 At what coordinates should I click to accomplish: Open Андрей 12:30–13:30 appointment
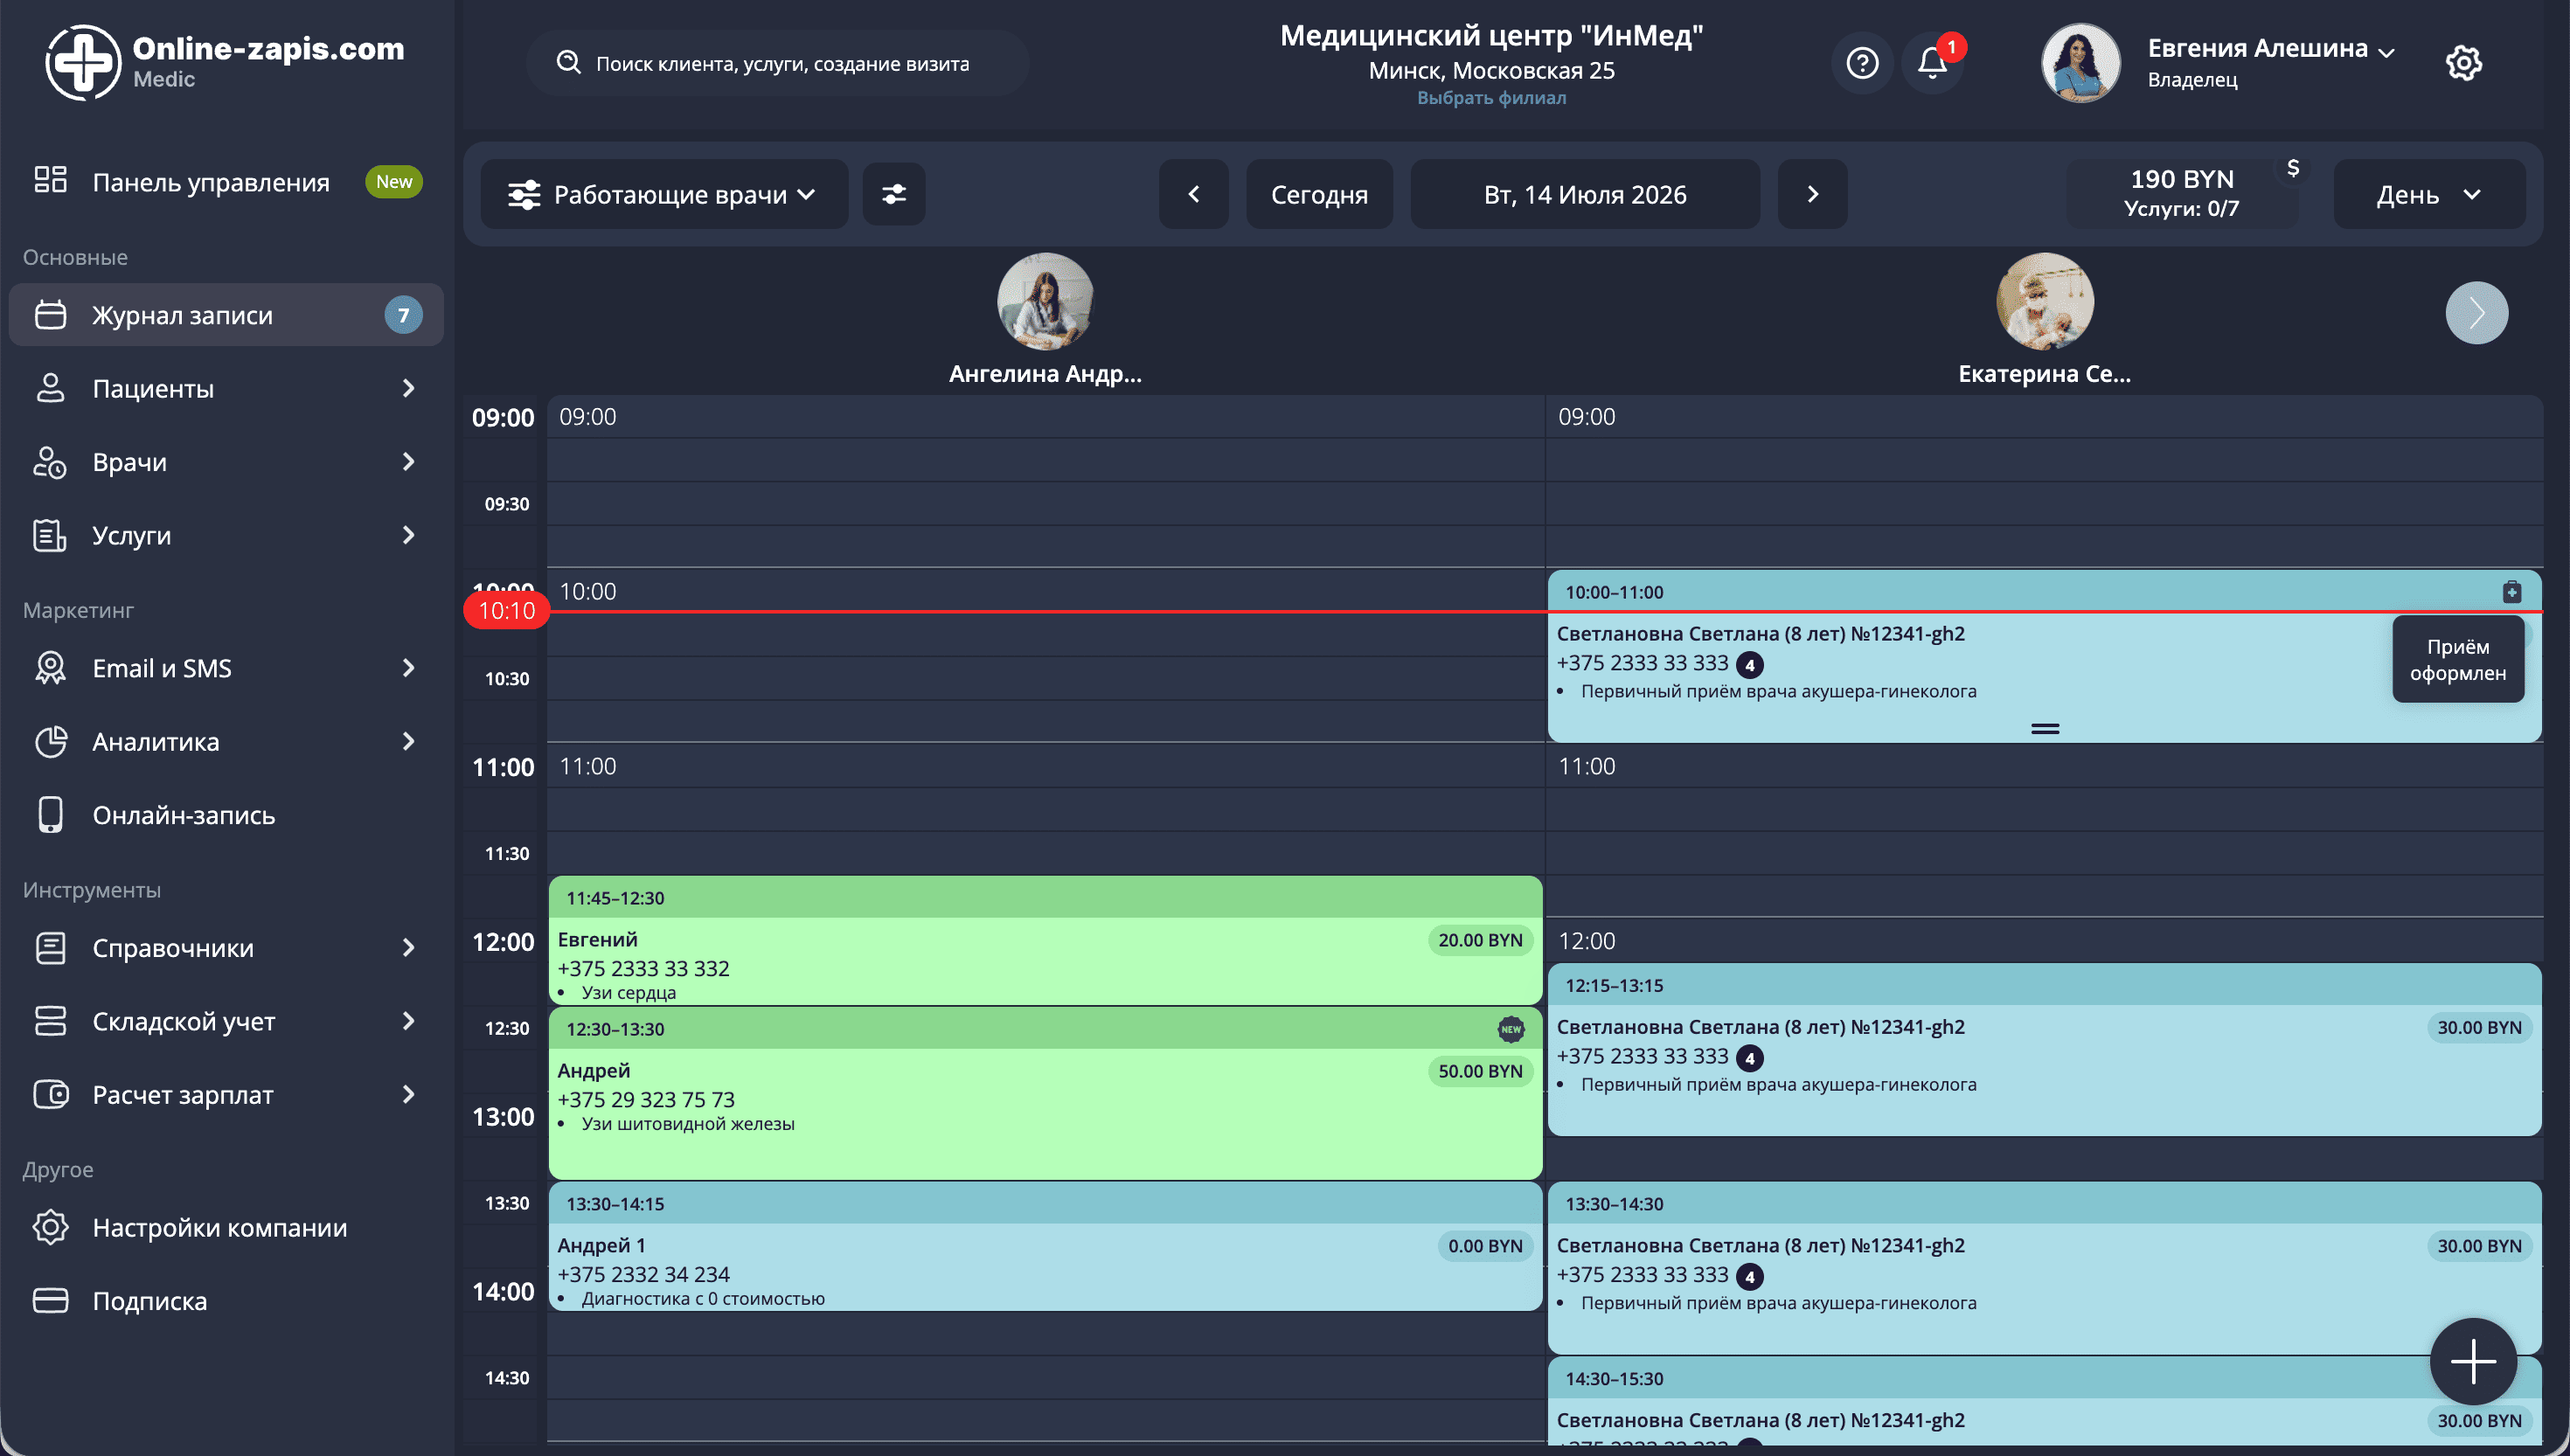pyautogui.click(x=1045, y=1093)
